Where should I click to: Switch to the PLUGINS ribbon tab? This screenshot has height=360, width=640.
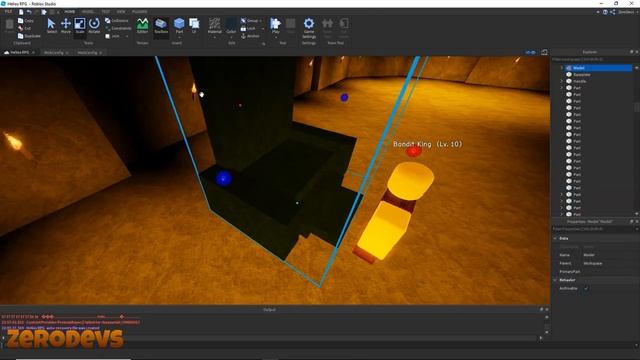coord(140,12)
